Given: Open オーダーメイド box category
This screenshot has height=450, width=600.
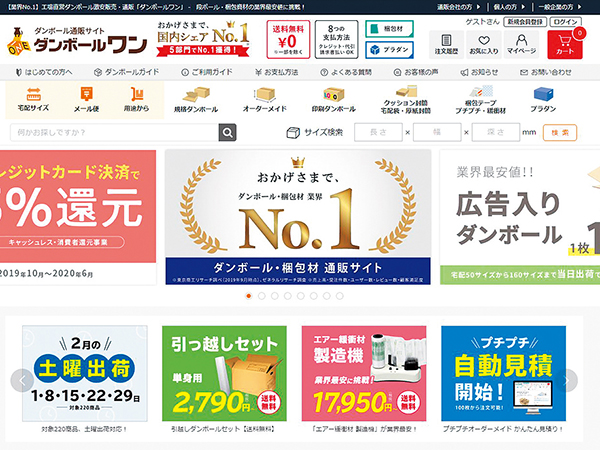Looking at the screenshot, I should [264, 100].
